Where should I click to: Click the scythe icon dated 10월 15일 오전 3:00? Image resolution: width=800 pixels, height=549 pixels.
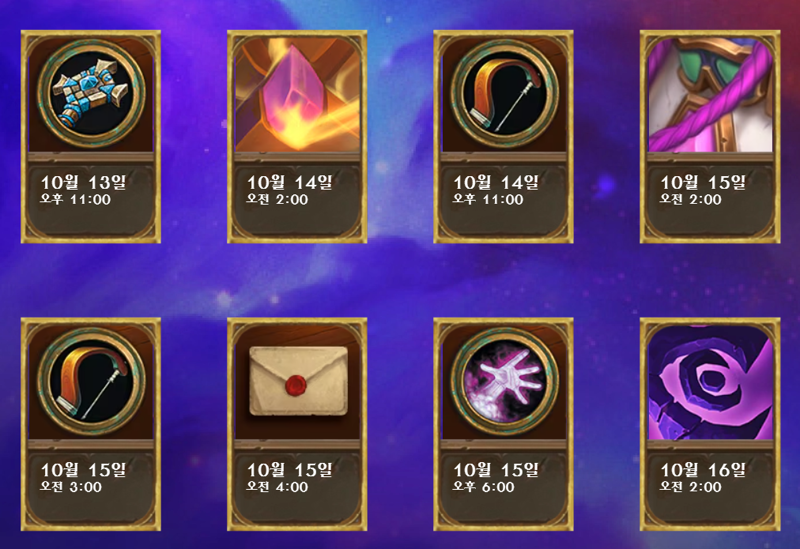(91, 382)
